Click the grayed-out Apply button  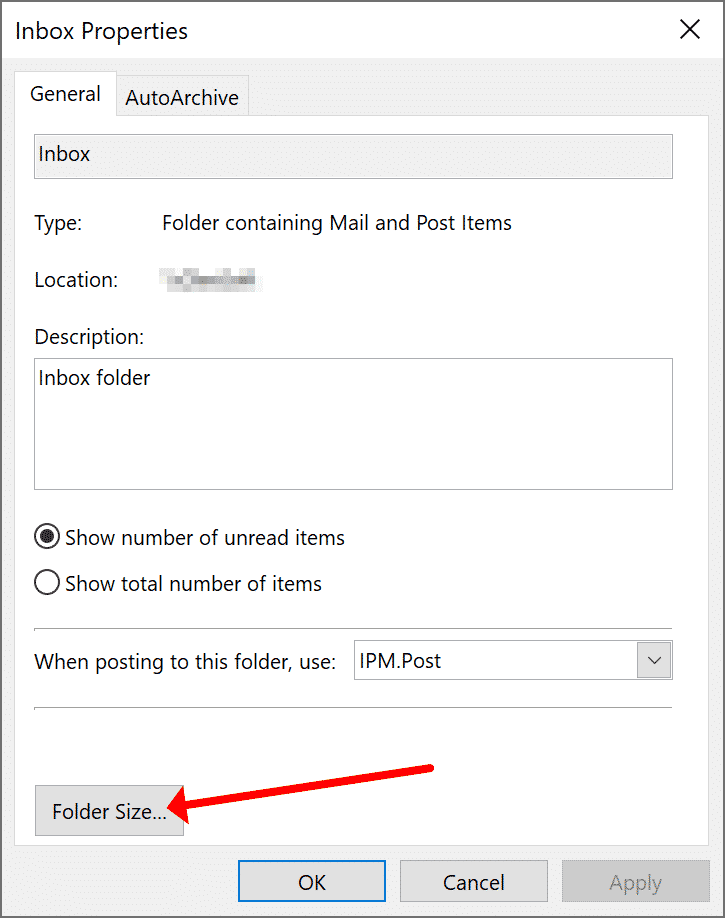[x=635, y=881]
